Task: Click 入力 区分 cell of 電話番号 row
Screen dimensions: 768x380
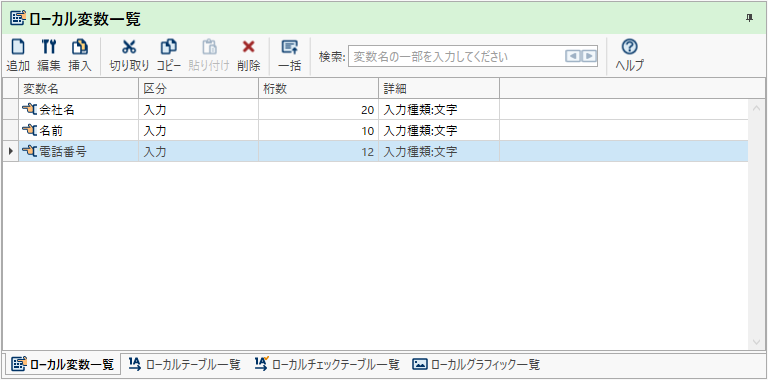Action: (198, 152)
